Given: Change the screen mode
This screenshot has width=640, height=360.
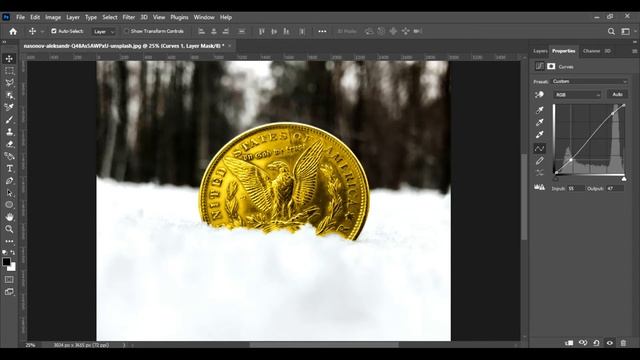Looking at the screenshot, I should point(9,292).
